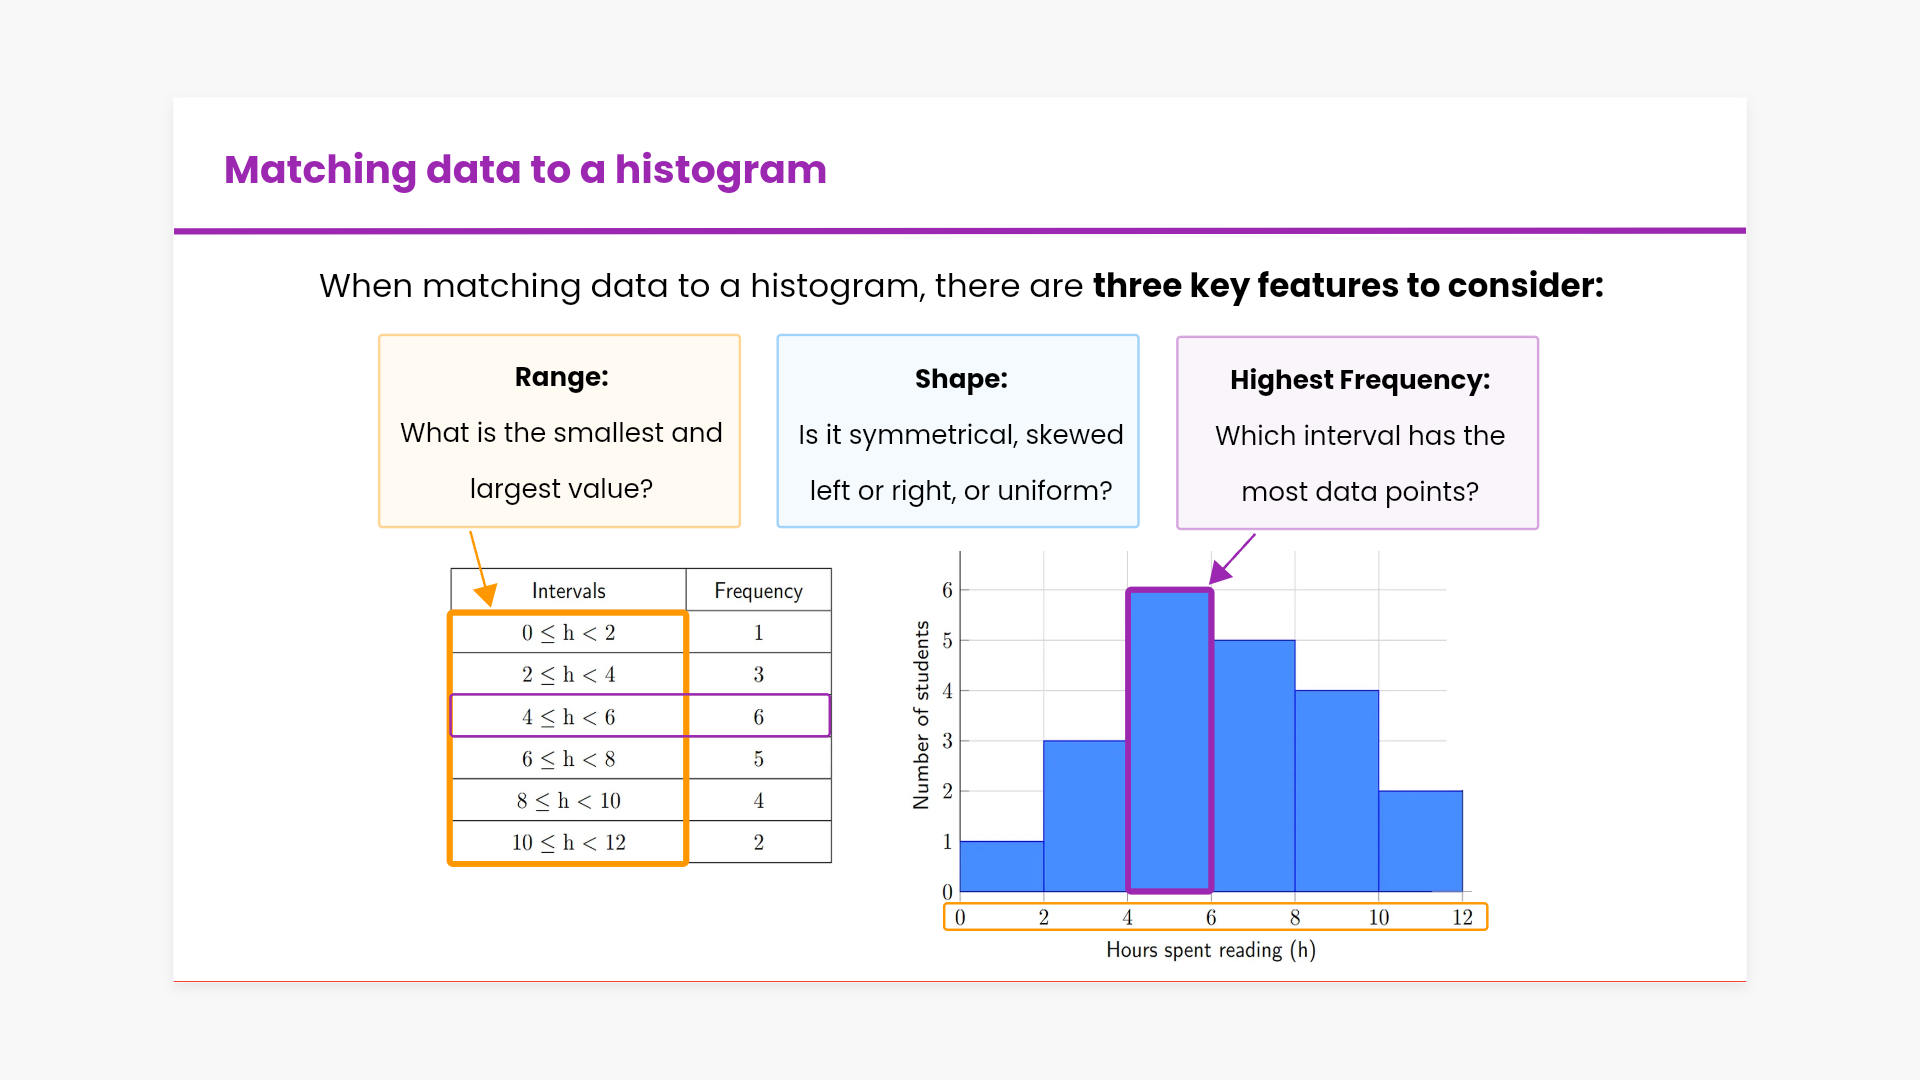1920x1080 pixels.
Task: Click the "Number of students" axis label
Action: point(921,715)
